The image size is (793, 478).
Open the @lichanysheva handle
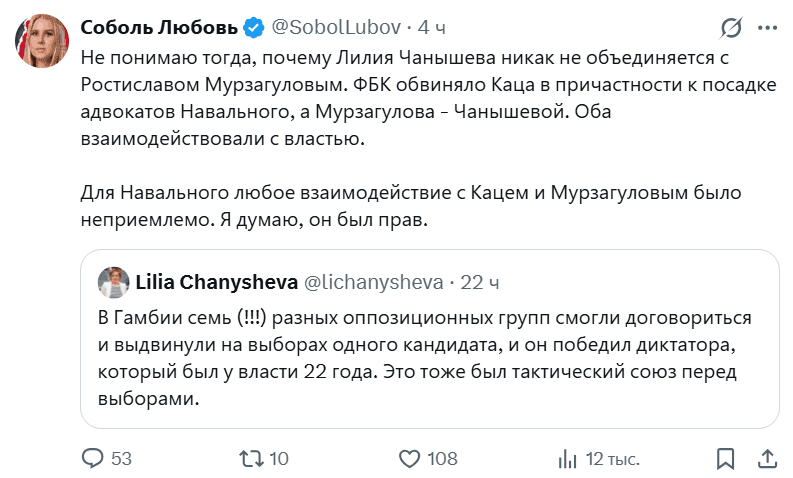[373, 282]
